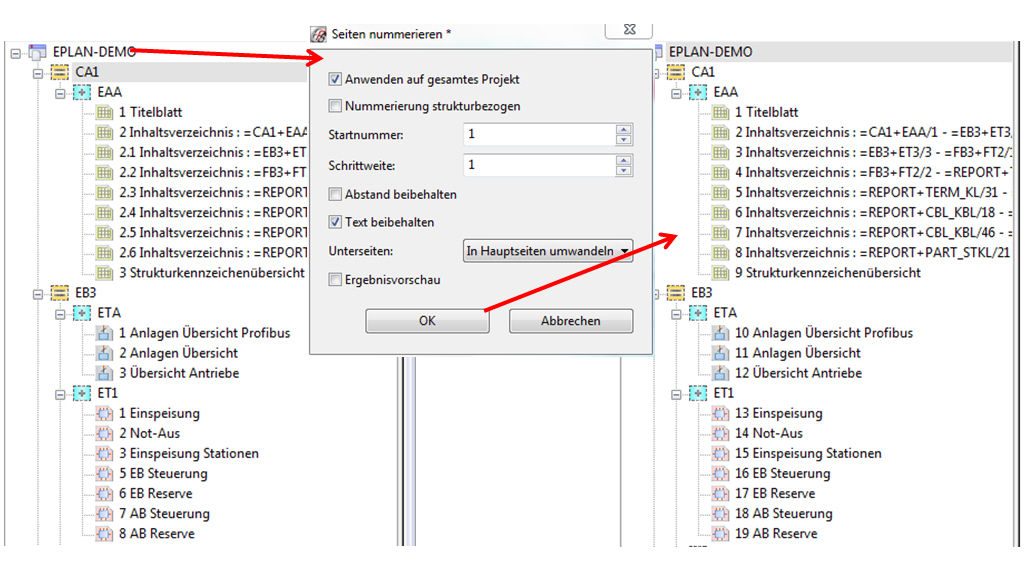Select '8 Inhaltsverzeichnis' in right tree

click(x=873, y=253)
